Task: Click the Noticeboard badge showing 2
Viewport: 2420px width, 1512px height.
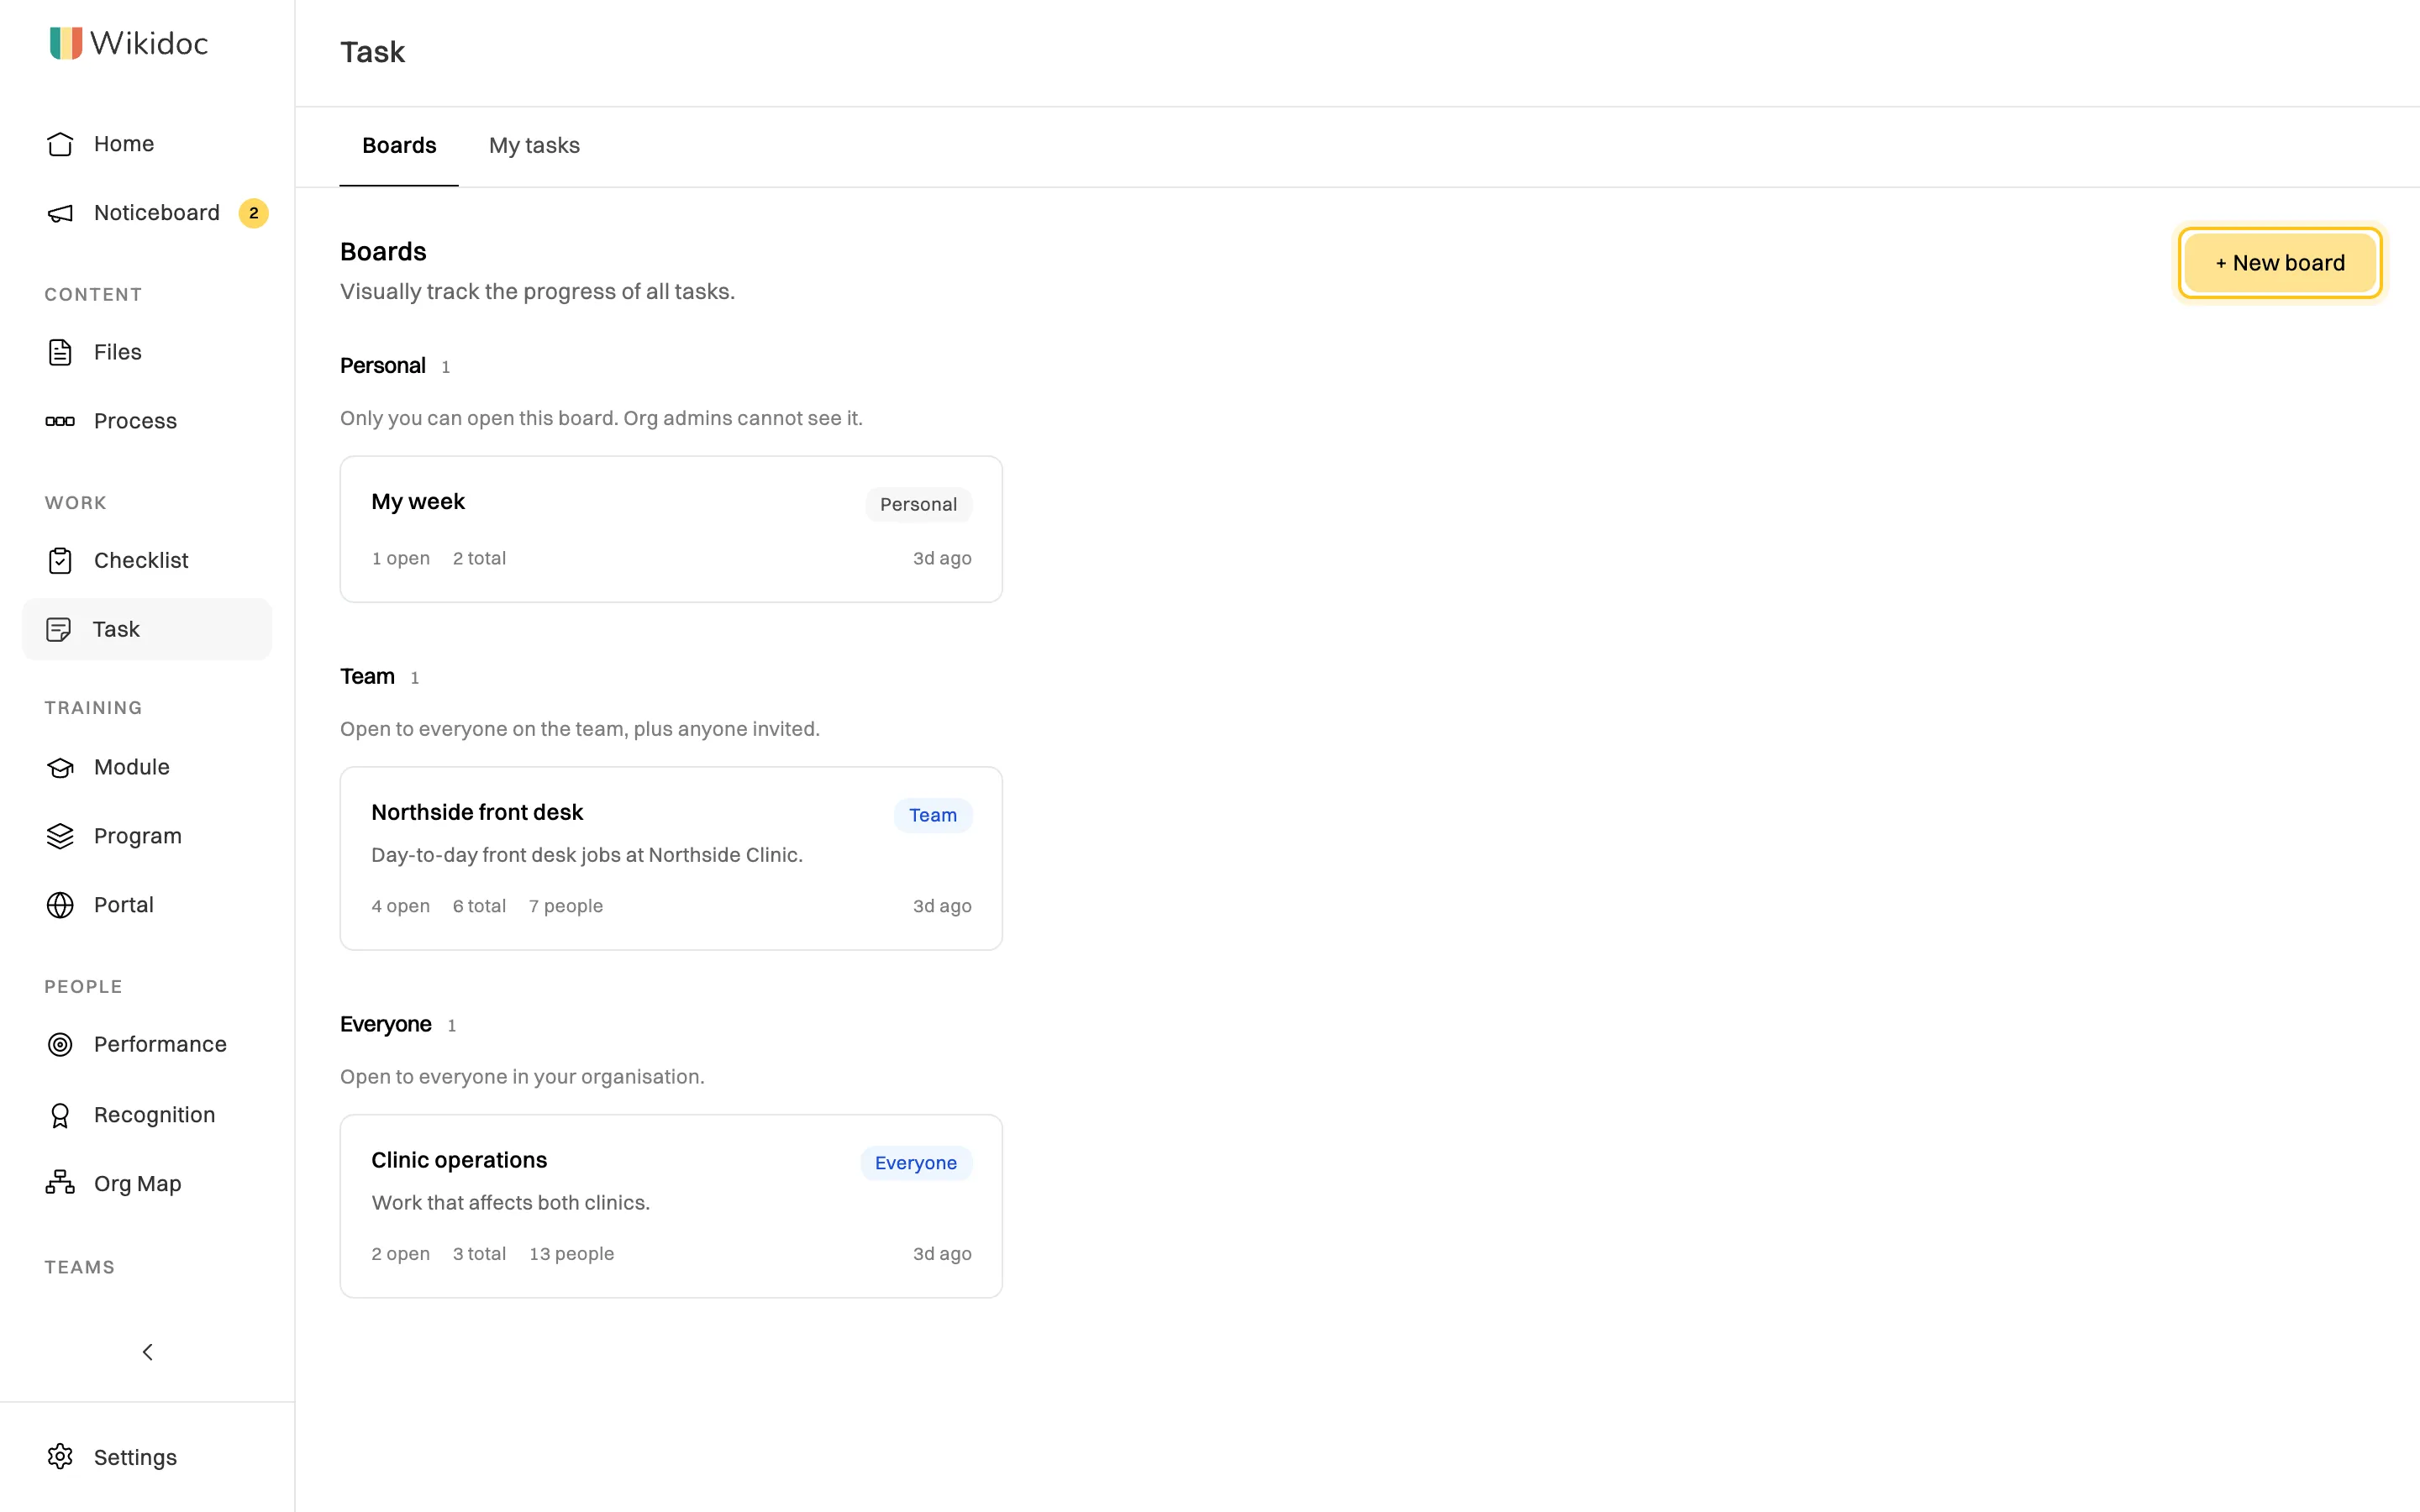Action: click(x=253, y=213)
